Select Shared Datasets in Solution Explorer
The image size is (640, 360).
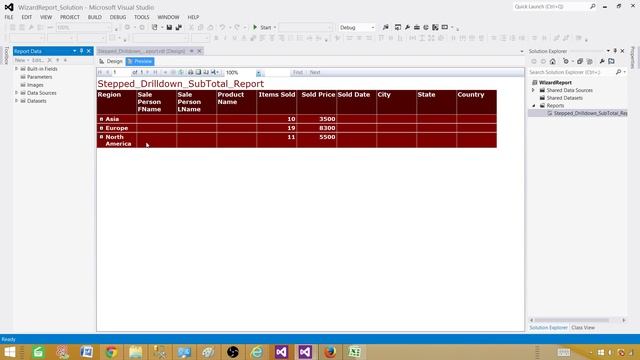pos(564,98)
